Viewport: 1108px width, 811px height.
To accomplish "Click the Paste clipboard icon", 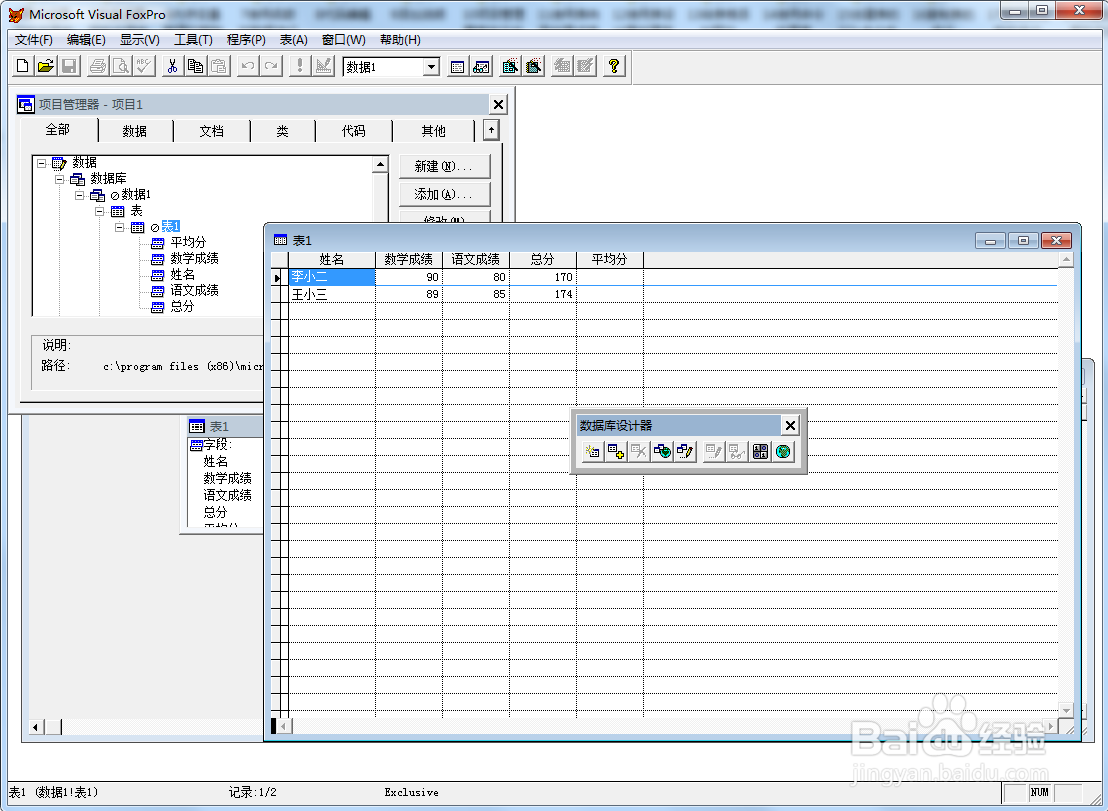I will [218, 66].
